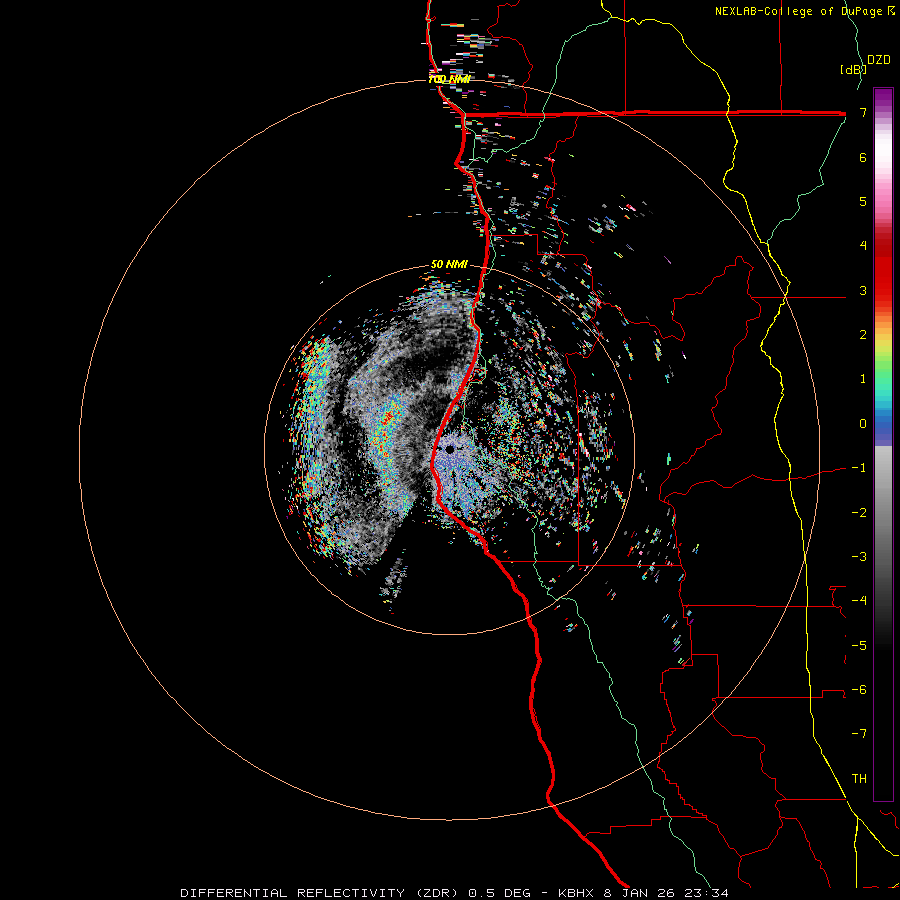The image size is (900, 900).
Task: Click the "[dB]" unit label
Action: [853, 69]
